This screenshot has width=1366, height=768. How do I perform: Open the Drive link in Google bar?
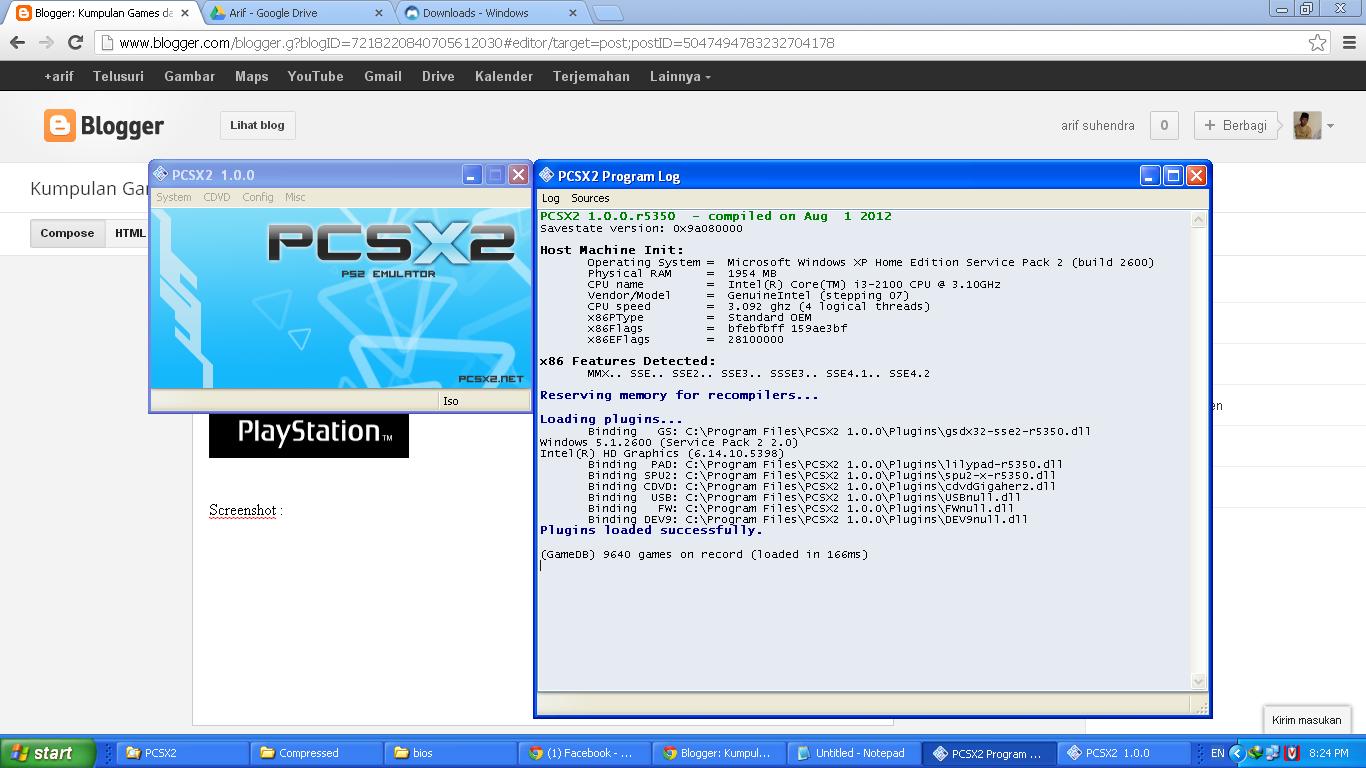tap(438, 76)
